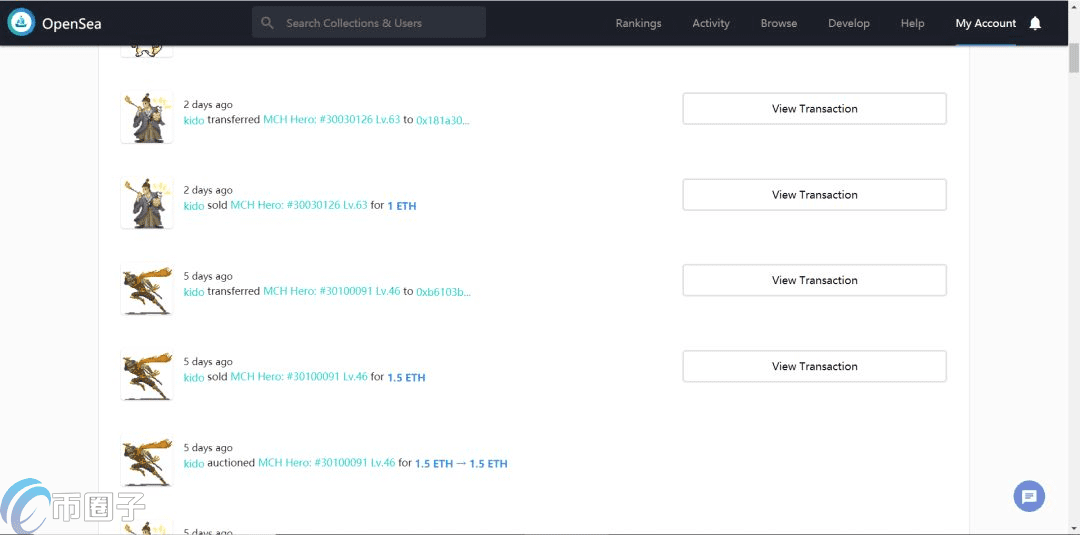The image size is (1080, 535).
Task: Focus the Search Collections & Users field
Action: point(368,23)
